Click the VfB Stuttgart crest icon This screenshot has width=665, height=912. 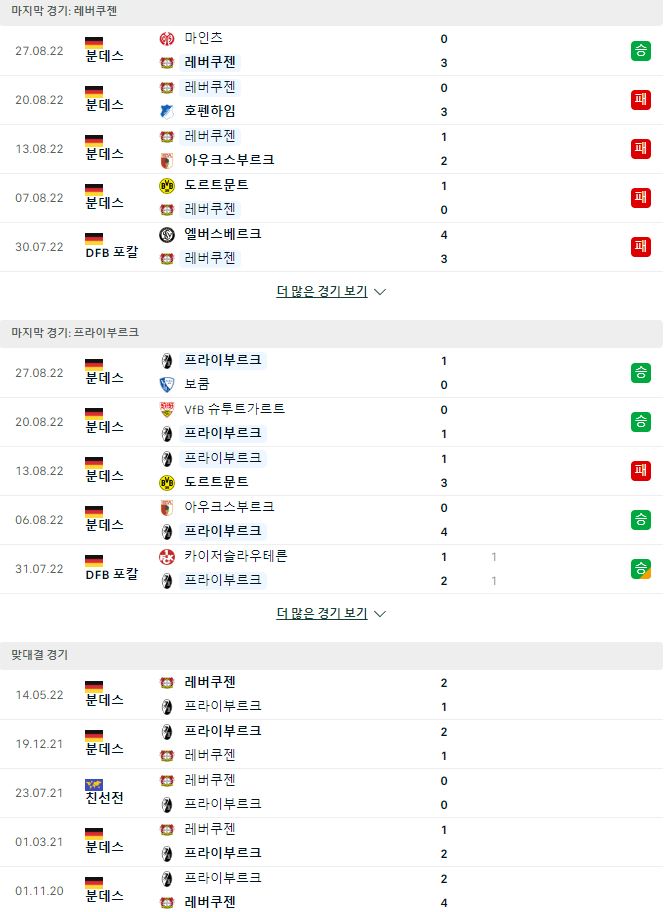166,409
